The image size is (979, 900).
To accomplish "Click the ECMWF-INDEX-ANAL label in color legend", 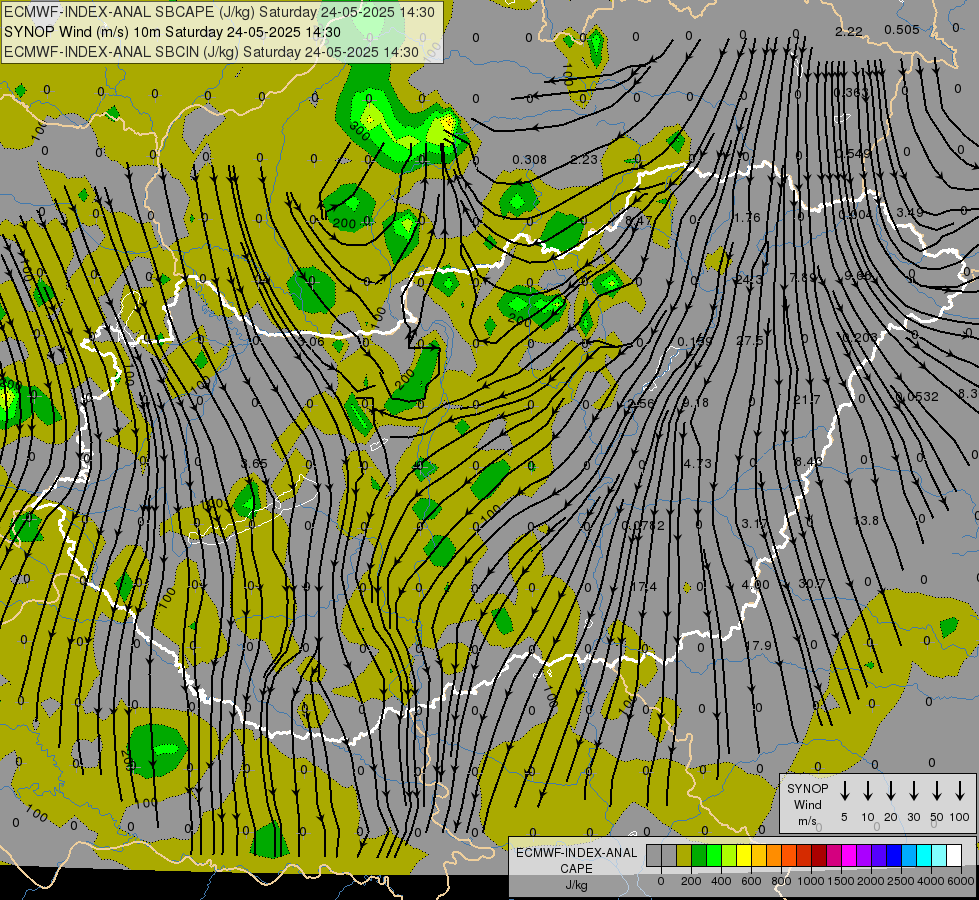I will 577,853.
